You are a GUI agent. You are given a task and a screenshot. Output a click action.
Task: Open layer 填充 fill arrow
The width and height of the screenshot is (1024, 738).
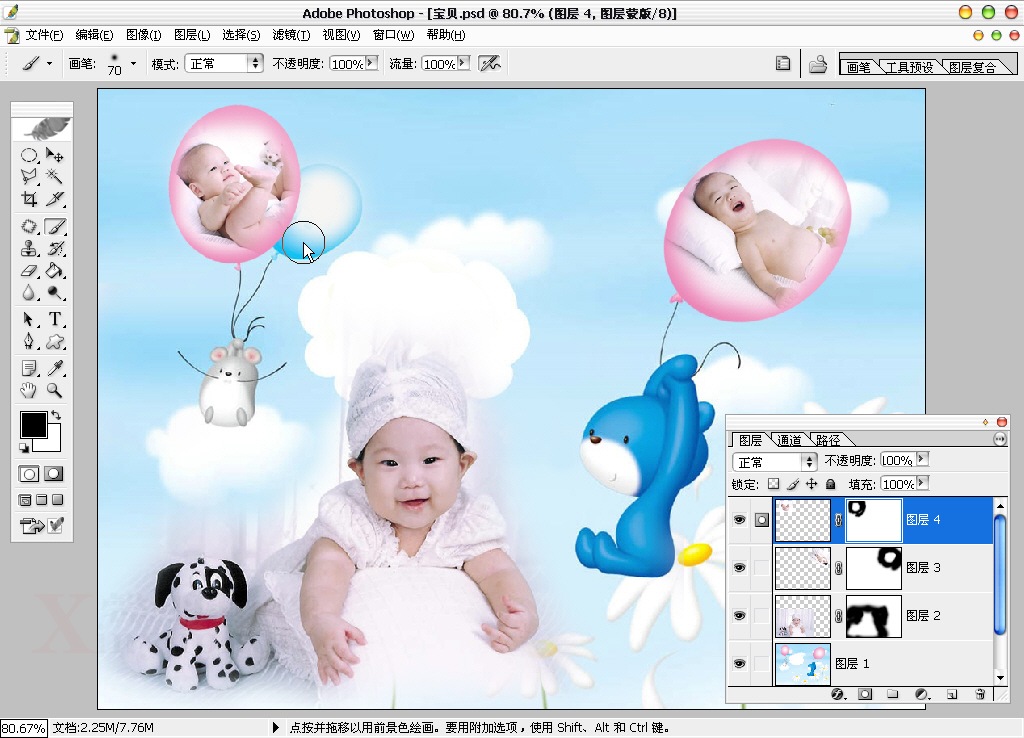tap(922, 483)
